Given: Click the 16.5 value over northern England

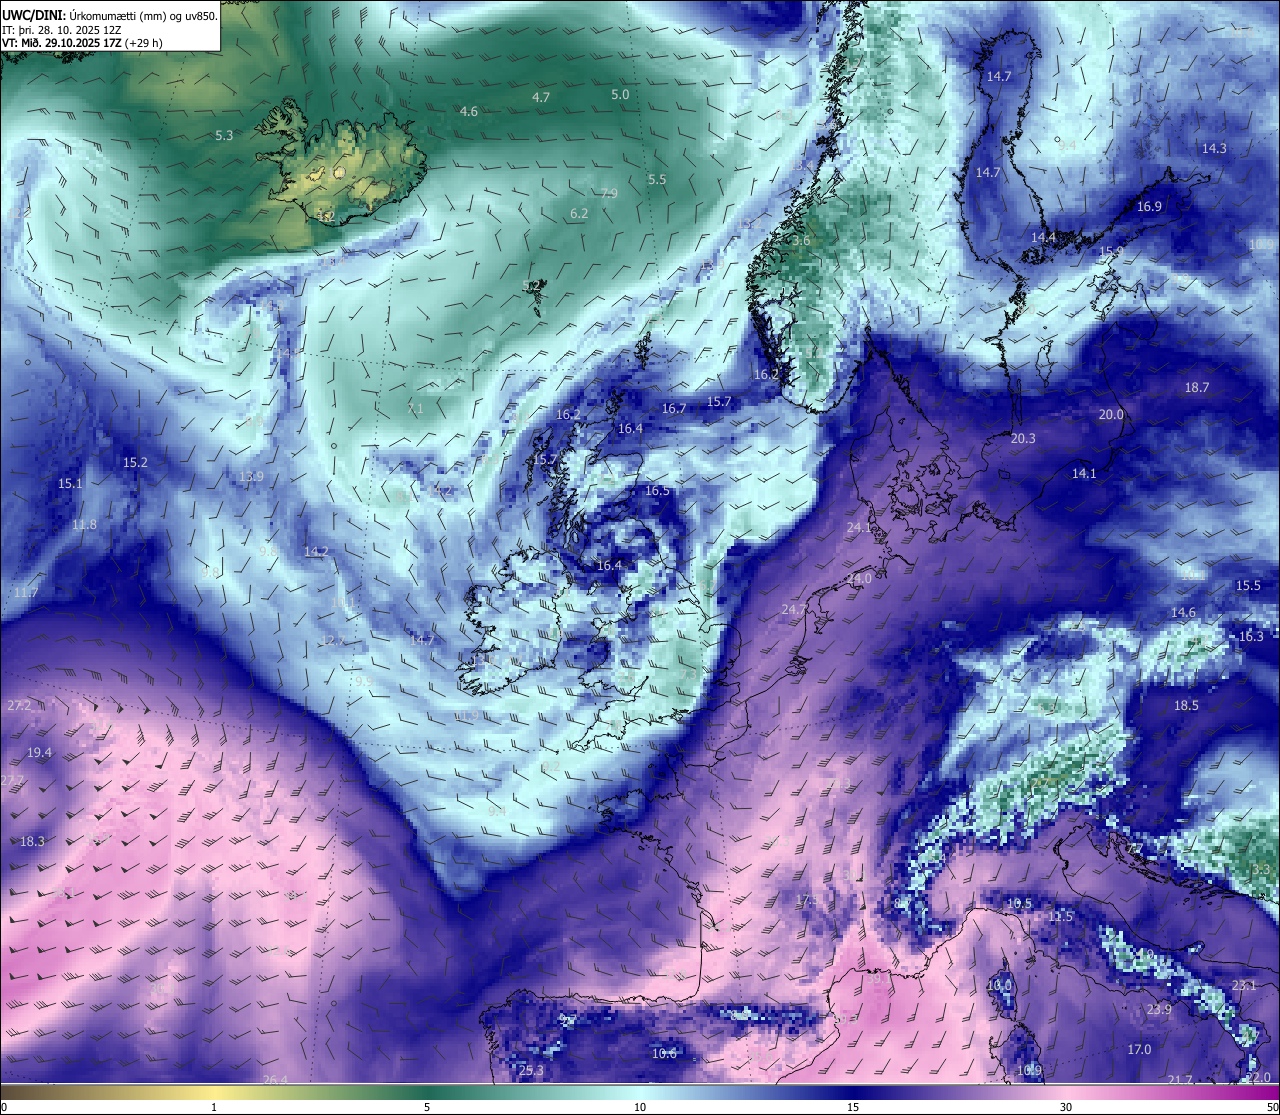Looking at the screenshot, I should [x=657, y=491].
